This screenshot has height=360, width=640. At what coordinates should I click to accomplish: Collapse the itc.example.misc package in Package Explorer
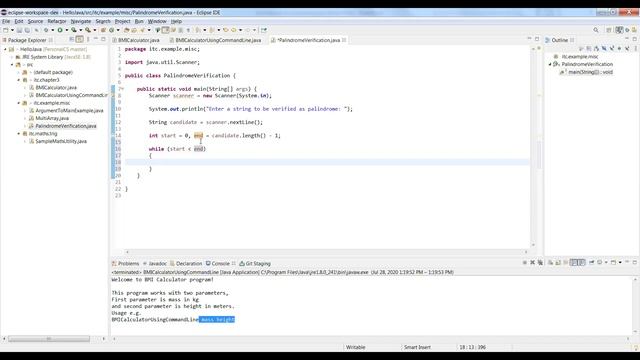pos(18,103)
